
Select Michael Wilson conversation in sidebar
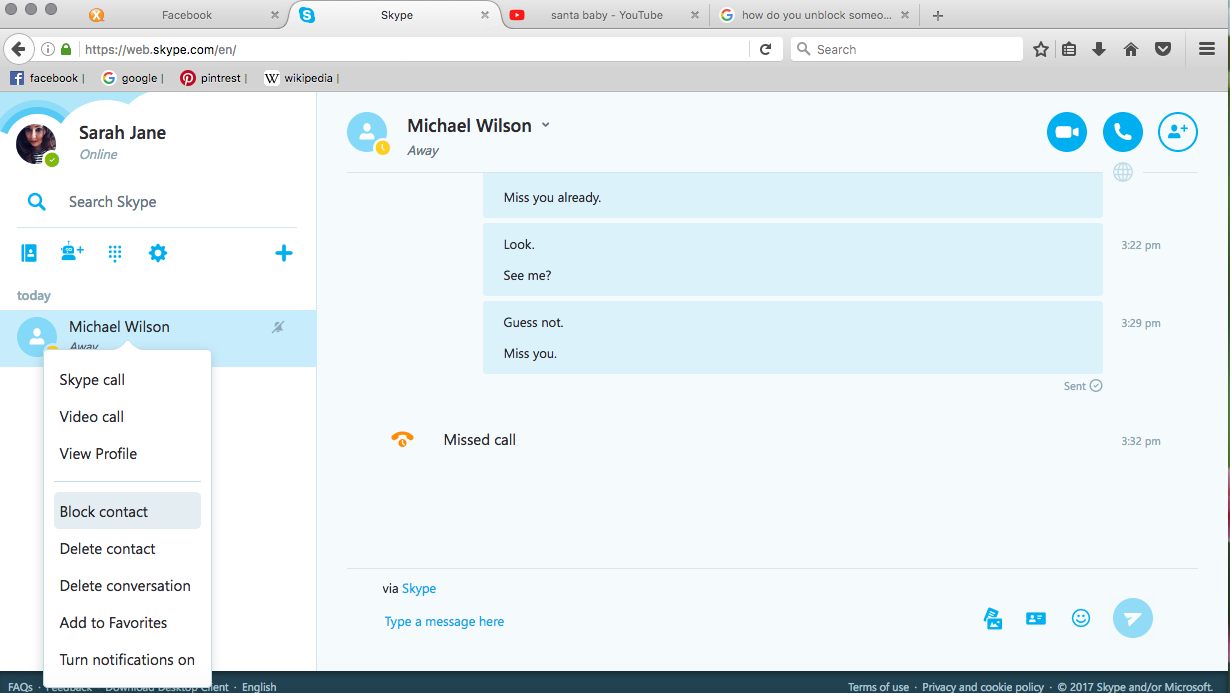coord(158,338)
